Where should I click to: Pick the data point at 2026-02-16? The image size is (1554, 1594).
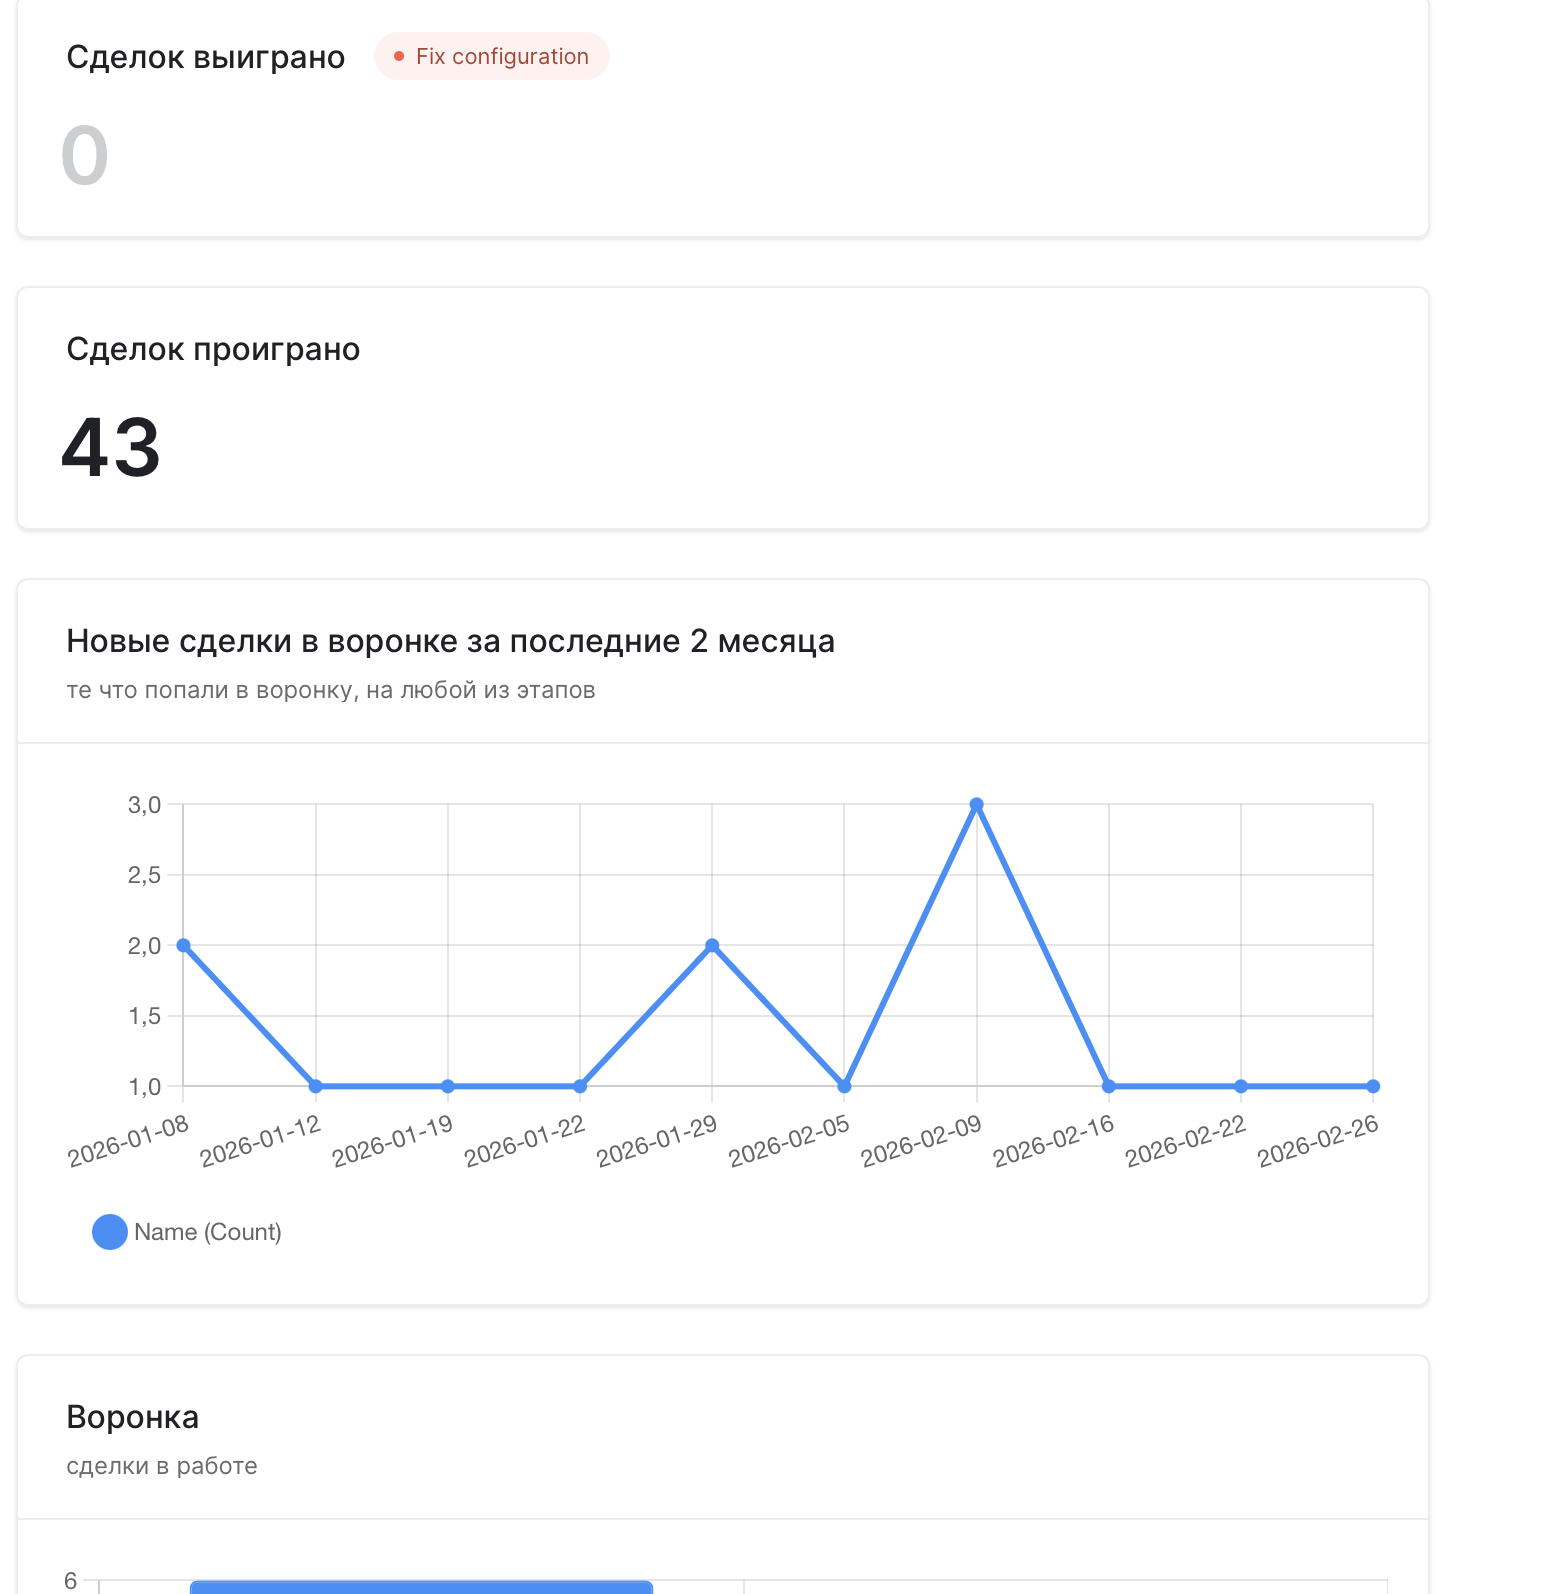pyautogui.click(x=1109, y=1086)
